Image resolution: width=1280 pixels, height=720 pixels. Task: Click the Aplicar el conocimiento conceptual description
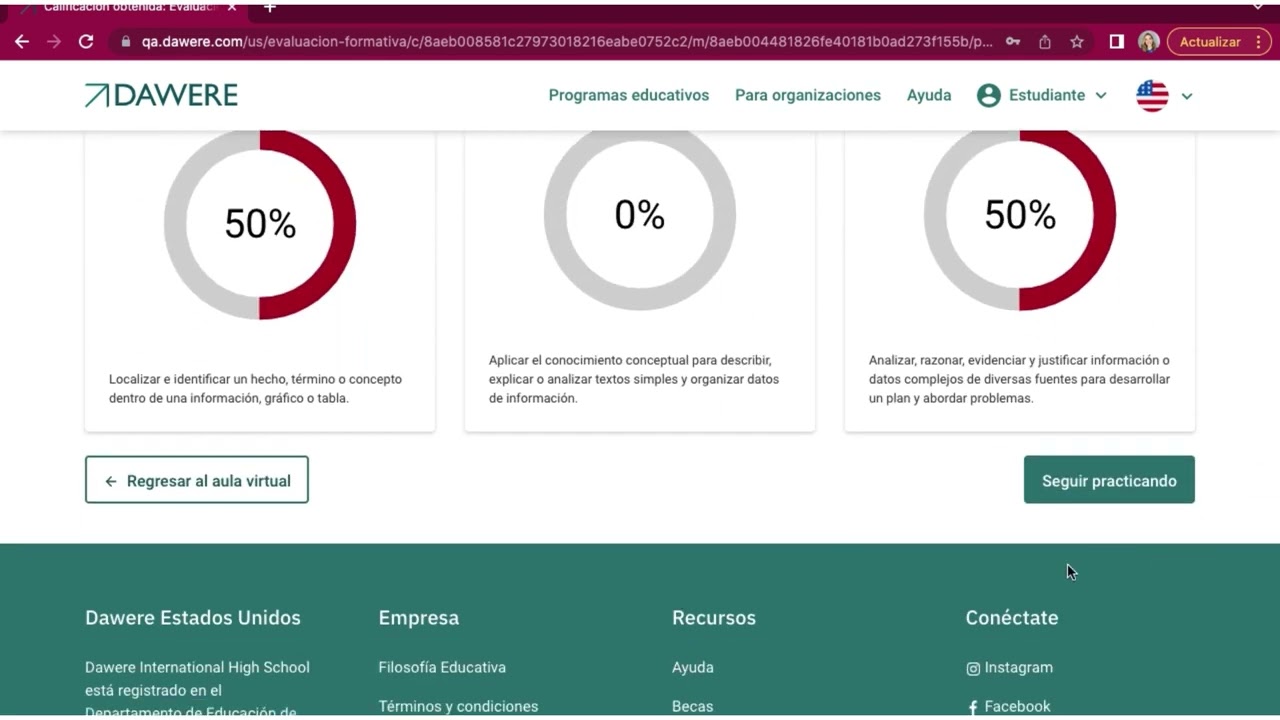(634, 379)
